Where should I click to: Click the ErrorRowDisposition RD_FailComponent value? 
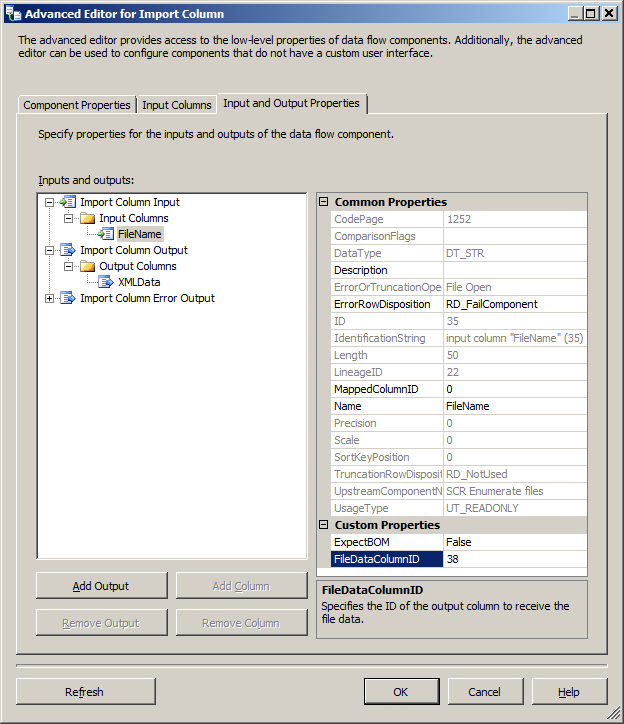pos(515,304)
